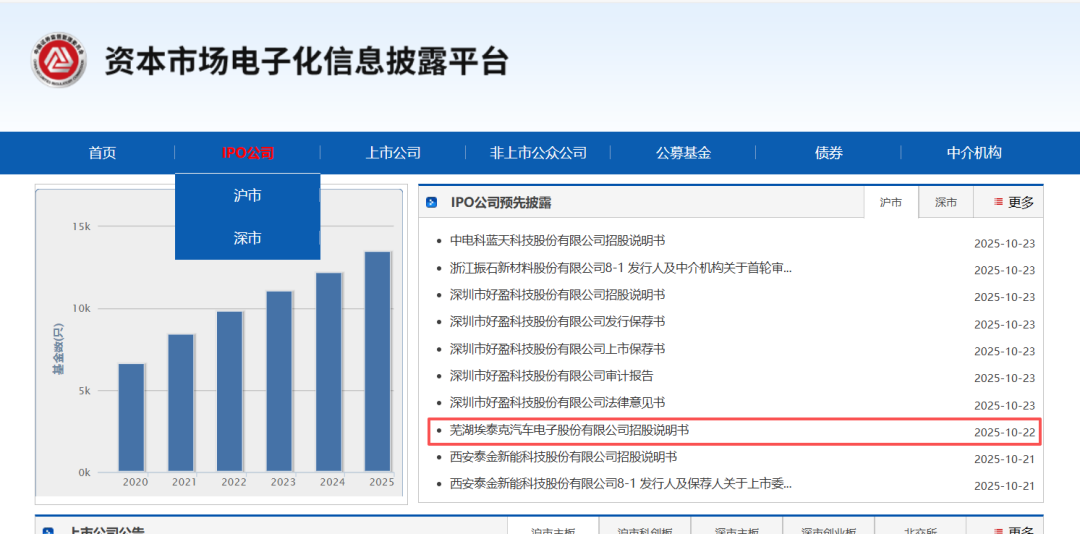This screenshot has height=534, width=1080.
Task: Open the 上市公司 navigation item
Action: [x=393, y=153]
